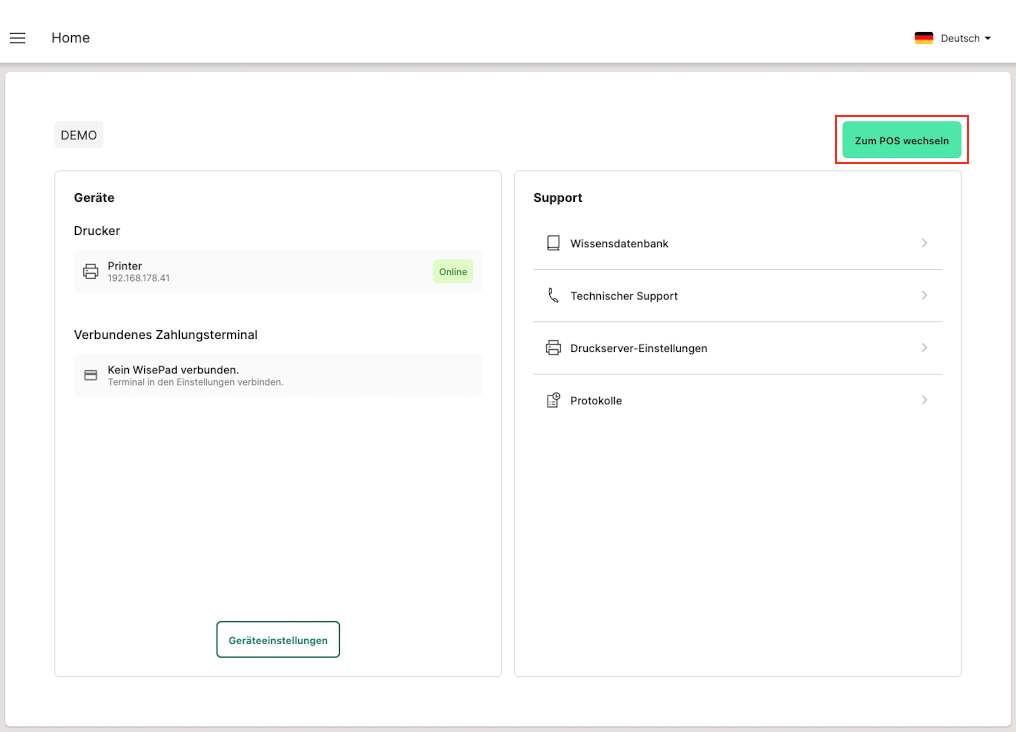Select the Protokolle support entry

[x=596, y=401]
